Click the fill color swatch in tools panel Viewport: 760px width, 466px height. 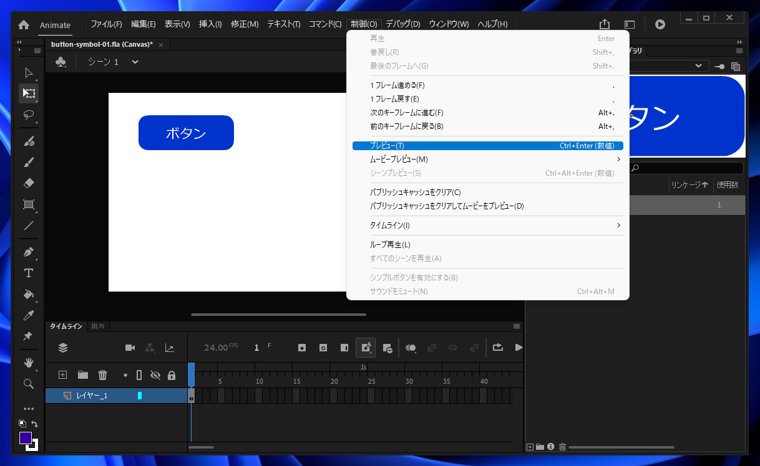tap(25, 438)
